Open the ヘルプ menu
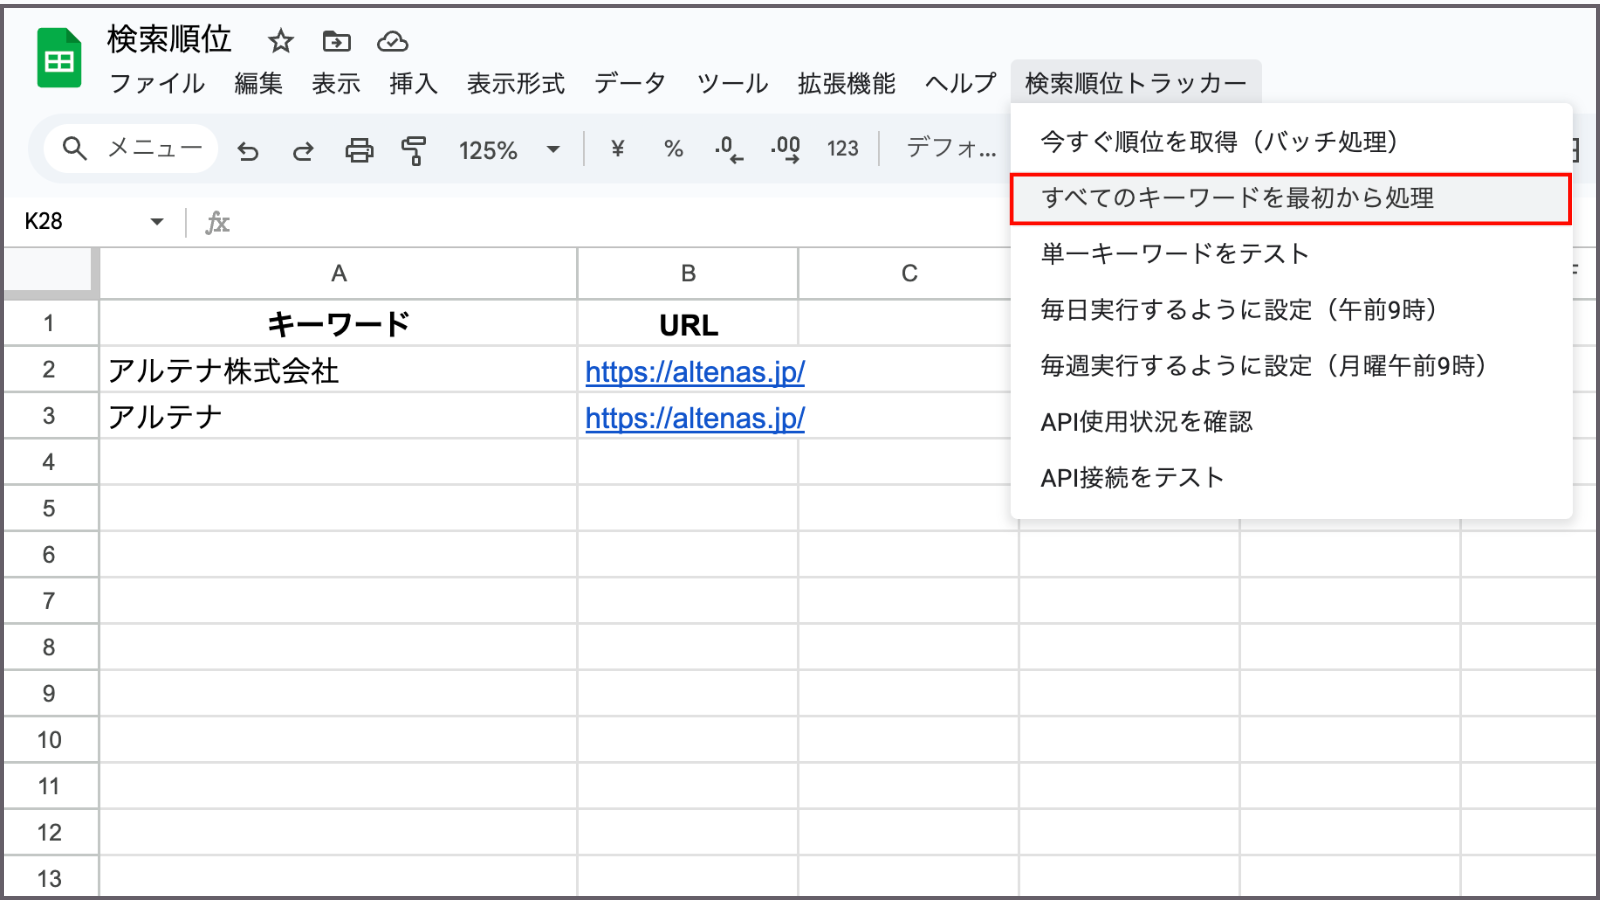Image resolution: width=1600 pixels, height=900 pixels. pyautogui.click(x=961, y=83)
